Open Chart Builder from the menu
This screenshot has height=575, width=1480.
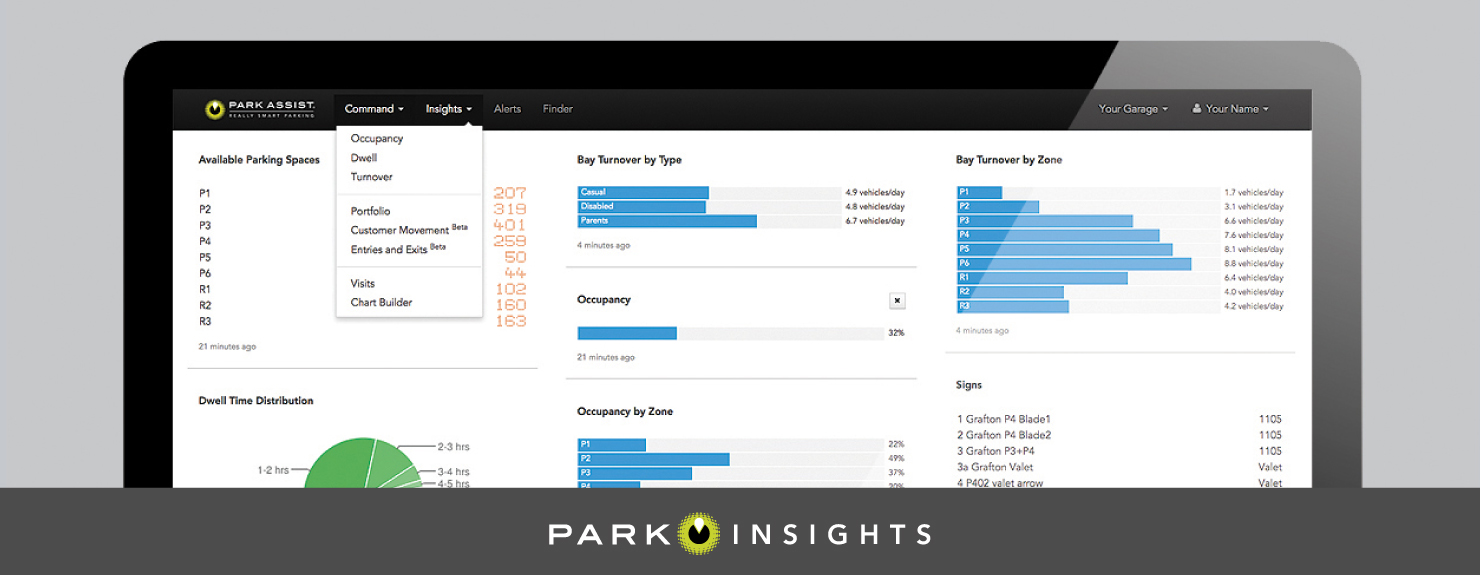[381, 302]
